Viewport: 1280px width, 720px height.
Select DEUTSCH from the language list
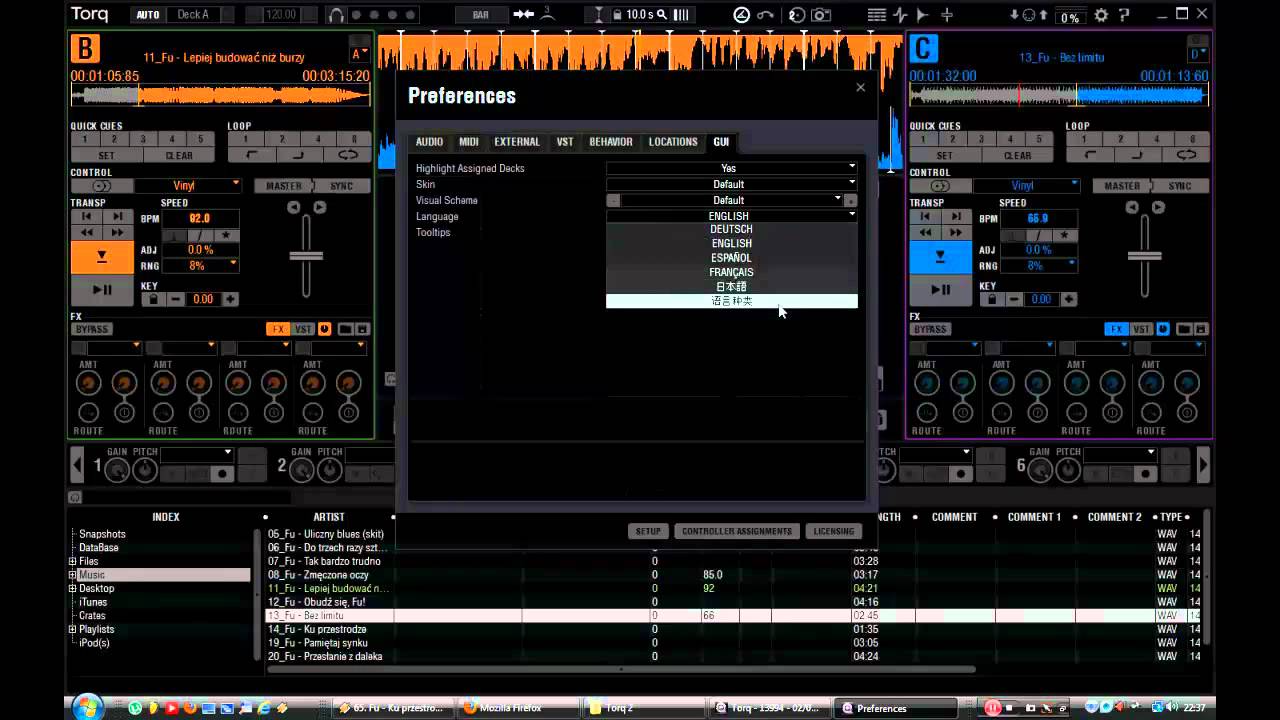(x=732, y=229)
